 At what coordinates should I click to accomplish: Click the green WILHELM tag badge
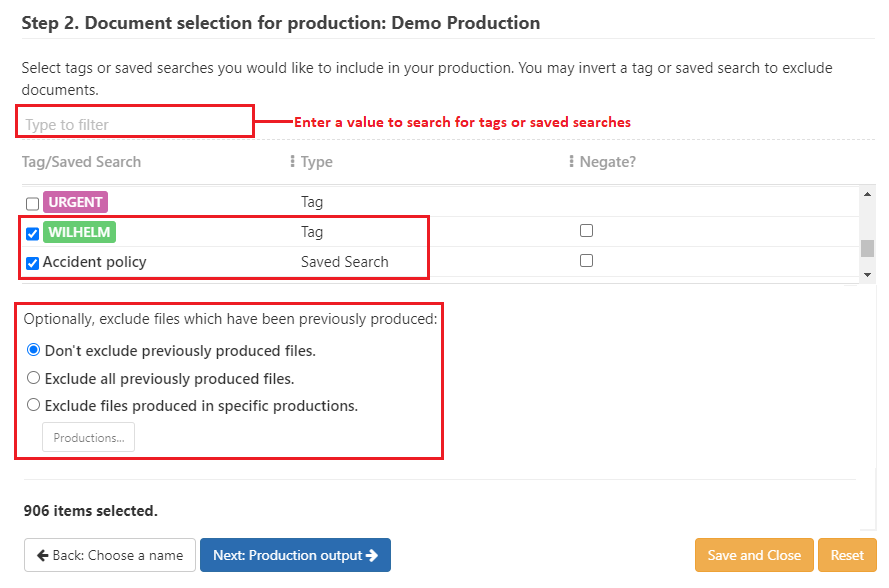click(x=79, y=232)
